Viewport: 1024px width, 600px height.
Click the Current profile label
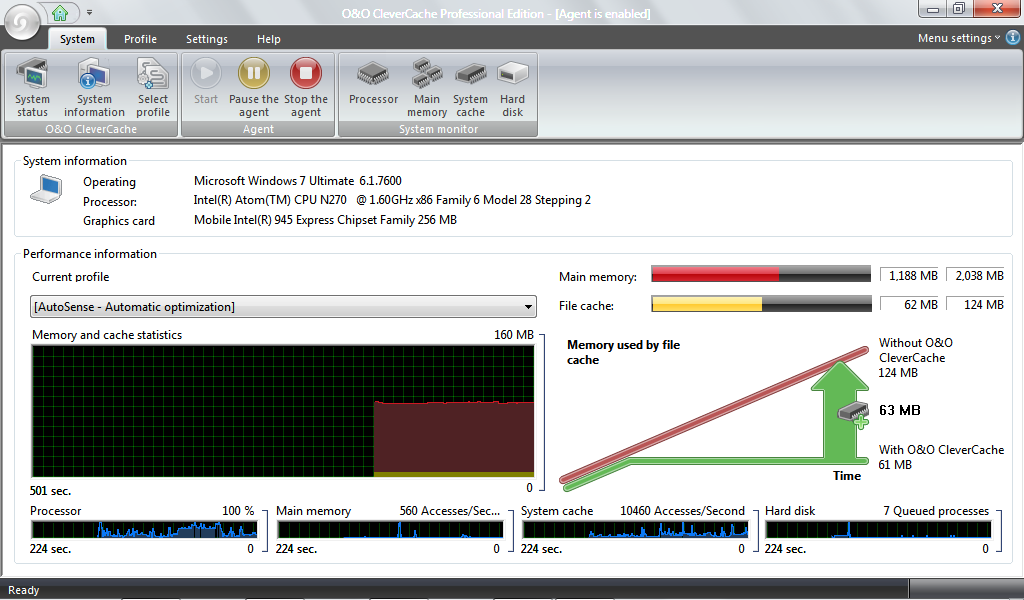pyautogui.click(x=71, y=277)
